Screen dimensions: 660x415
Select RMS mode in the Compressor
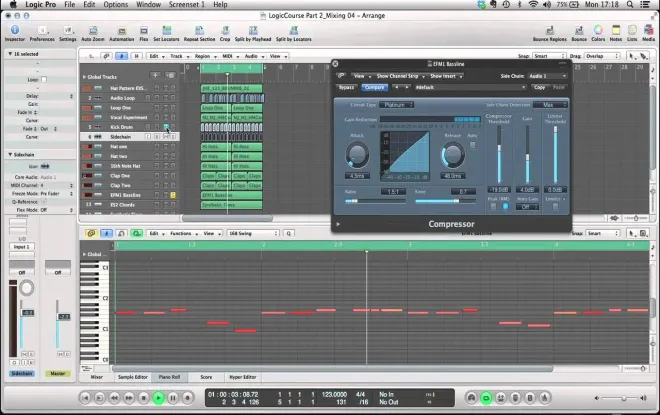[x=506, y=206]
